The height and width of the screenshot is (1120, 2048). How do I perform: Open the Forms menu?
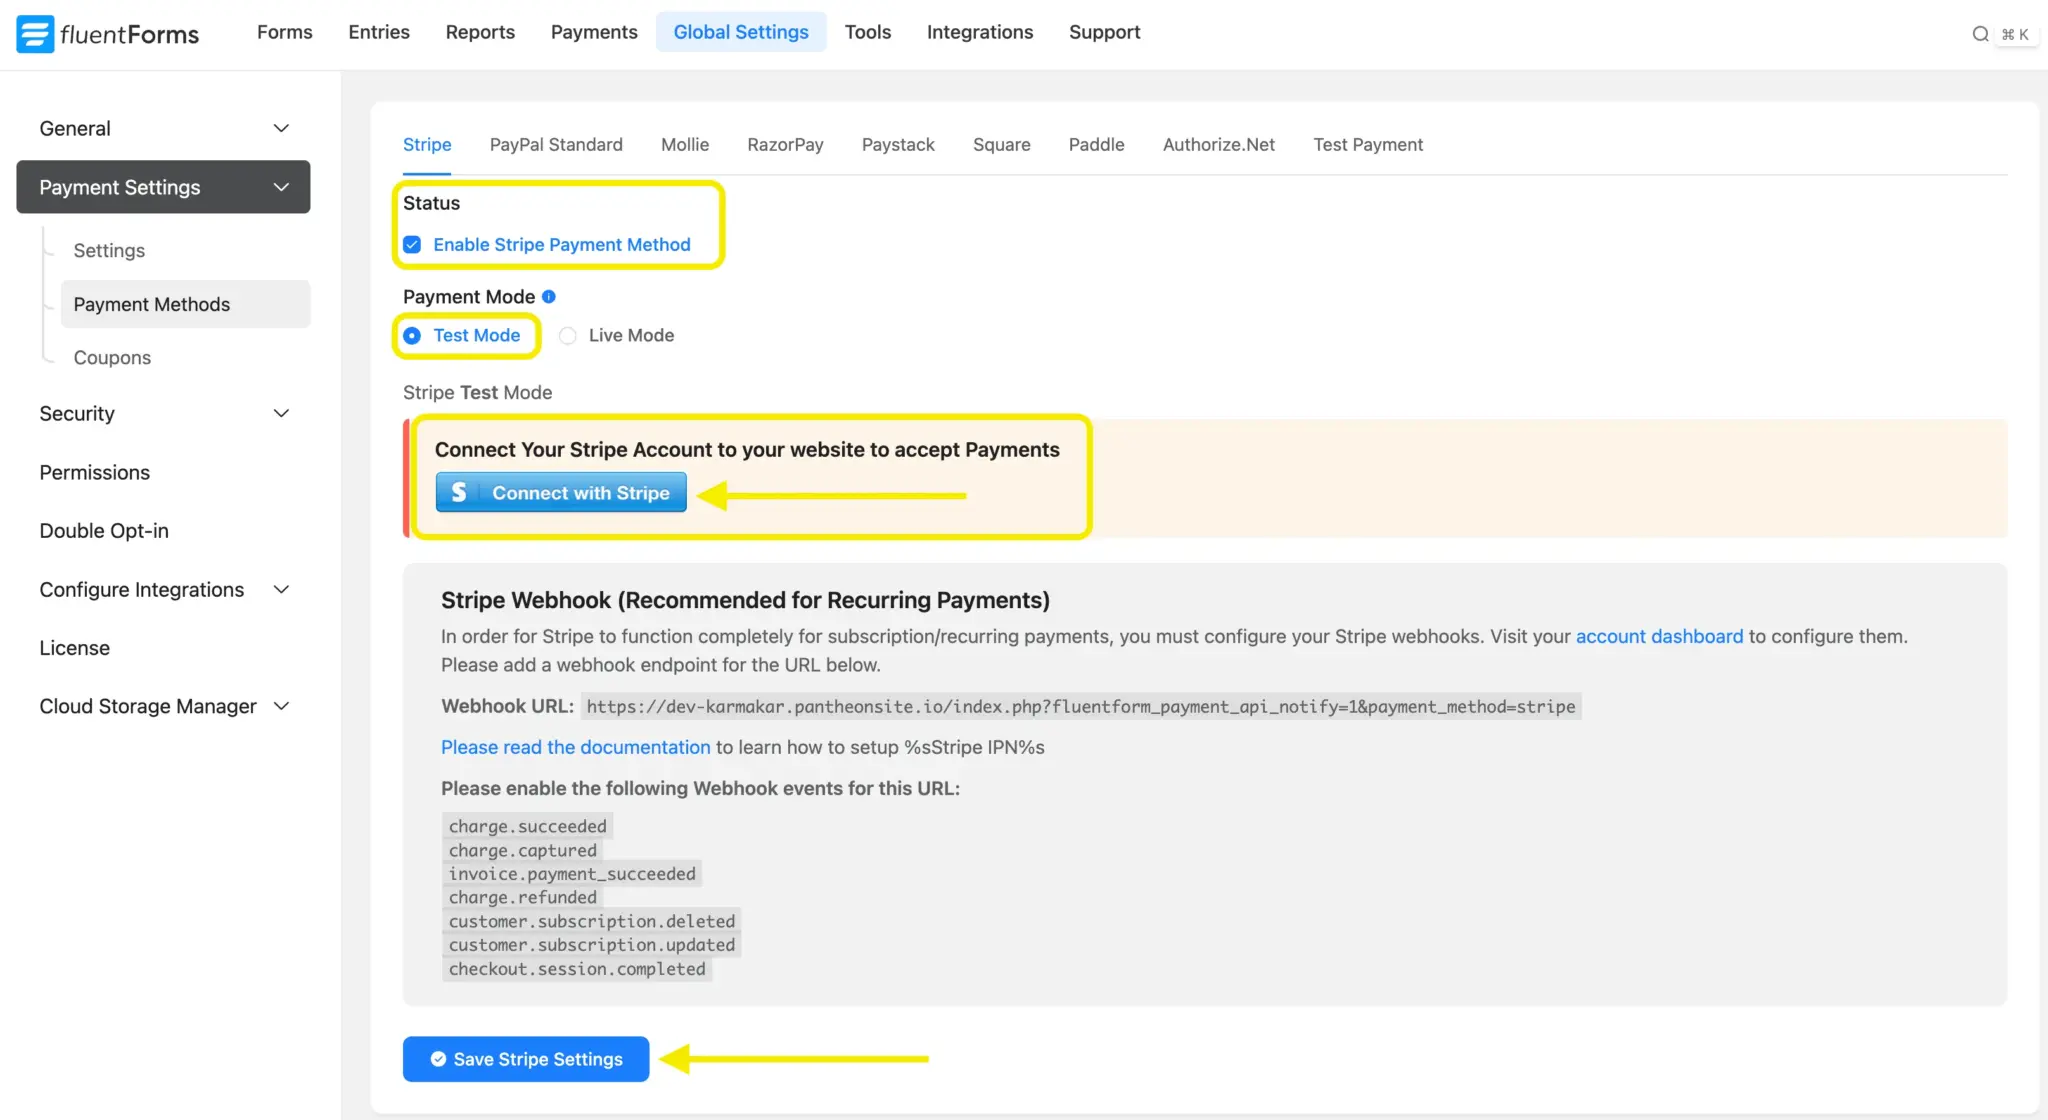coord(284,32)
